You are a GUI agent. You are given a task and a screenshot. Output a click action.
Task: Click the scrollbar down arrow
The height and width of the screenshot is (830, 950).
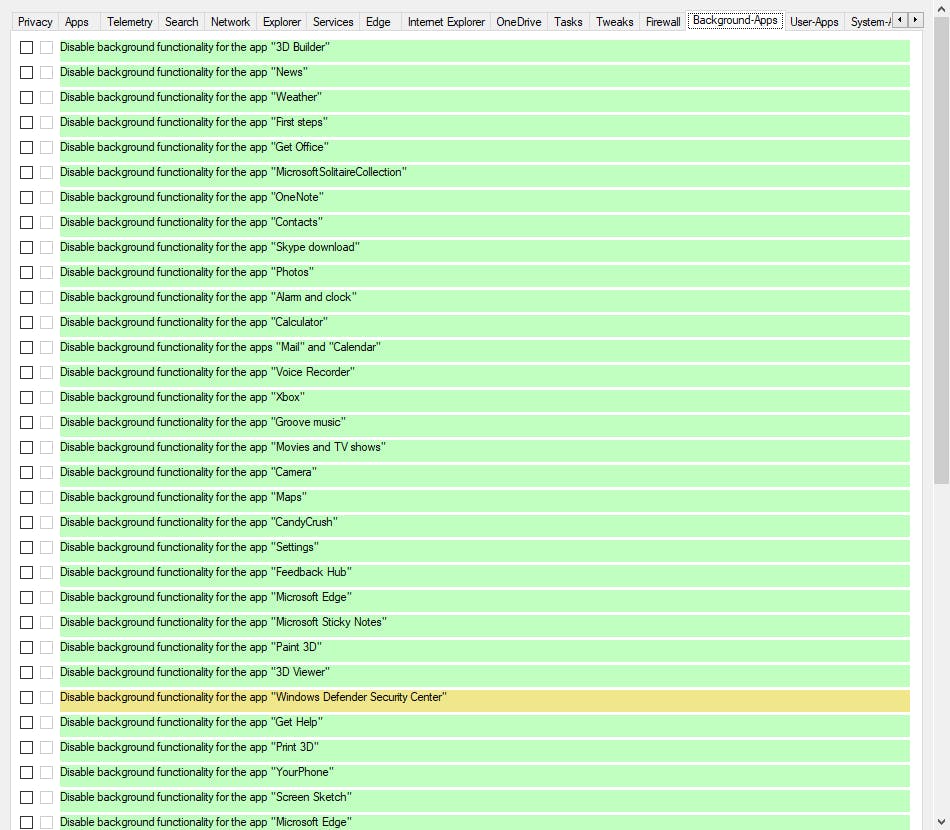941,822
